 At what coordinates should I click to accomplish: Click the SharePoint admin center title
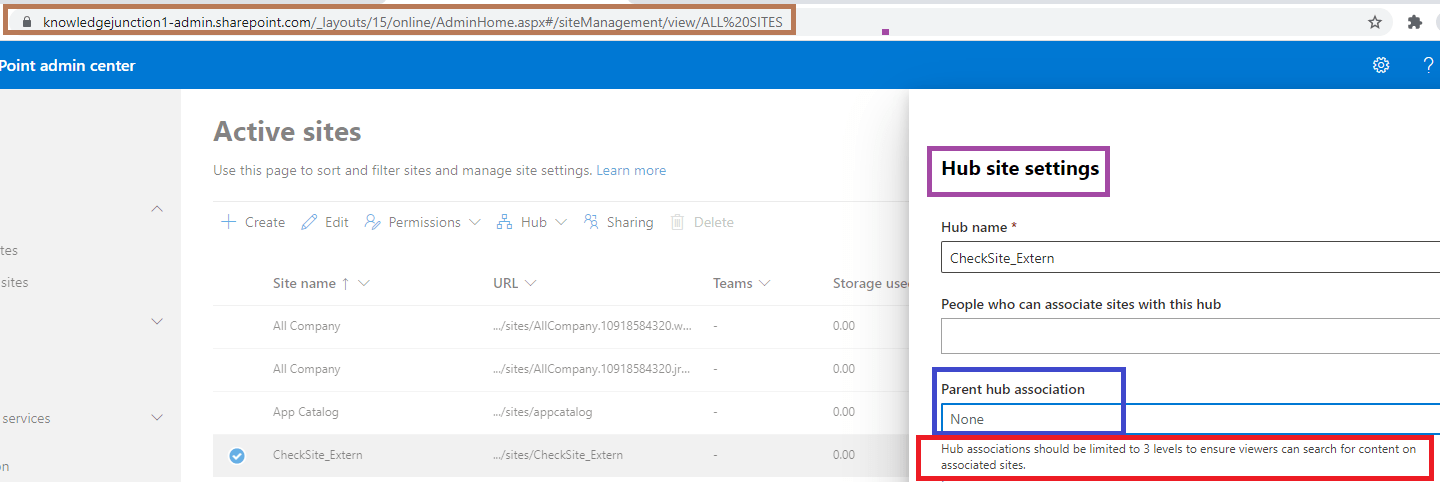coord(67,66)
